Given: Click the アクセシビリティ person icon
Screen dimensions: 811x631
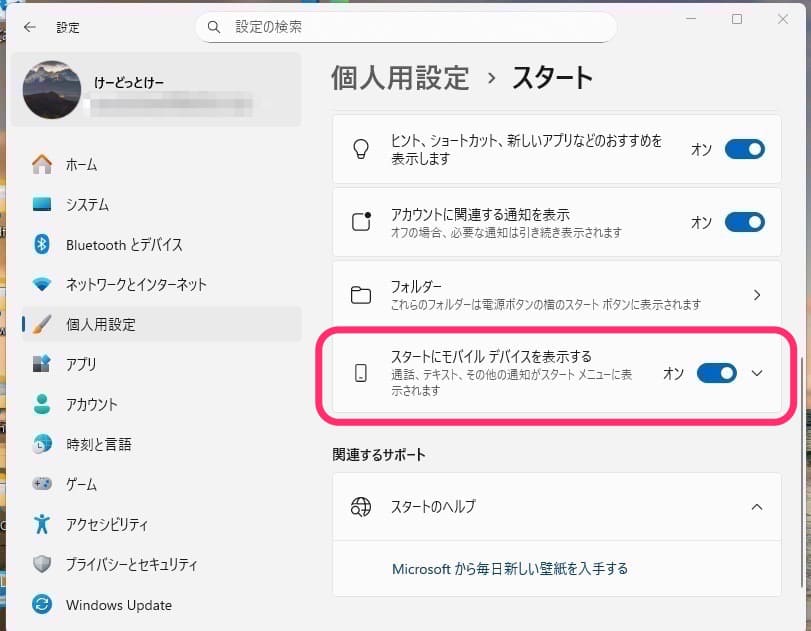Looking at the screenshot, I should point(42,524).
